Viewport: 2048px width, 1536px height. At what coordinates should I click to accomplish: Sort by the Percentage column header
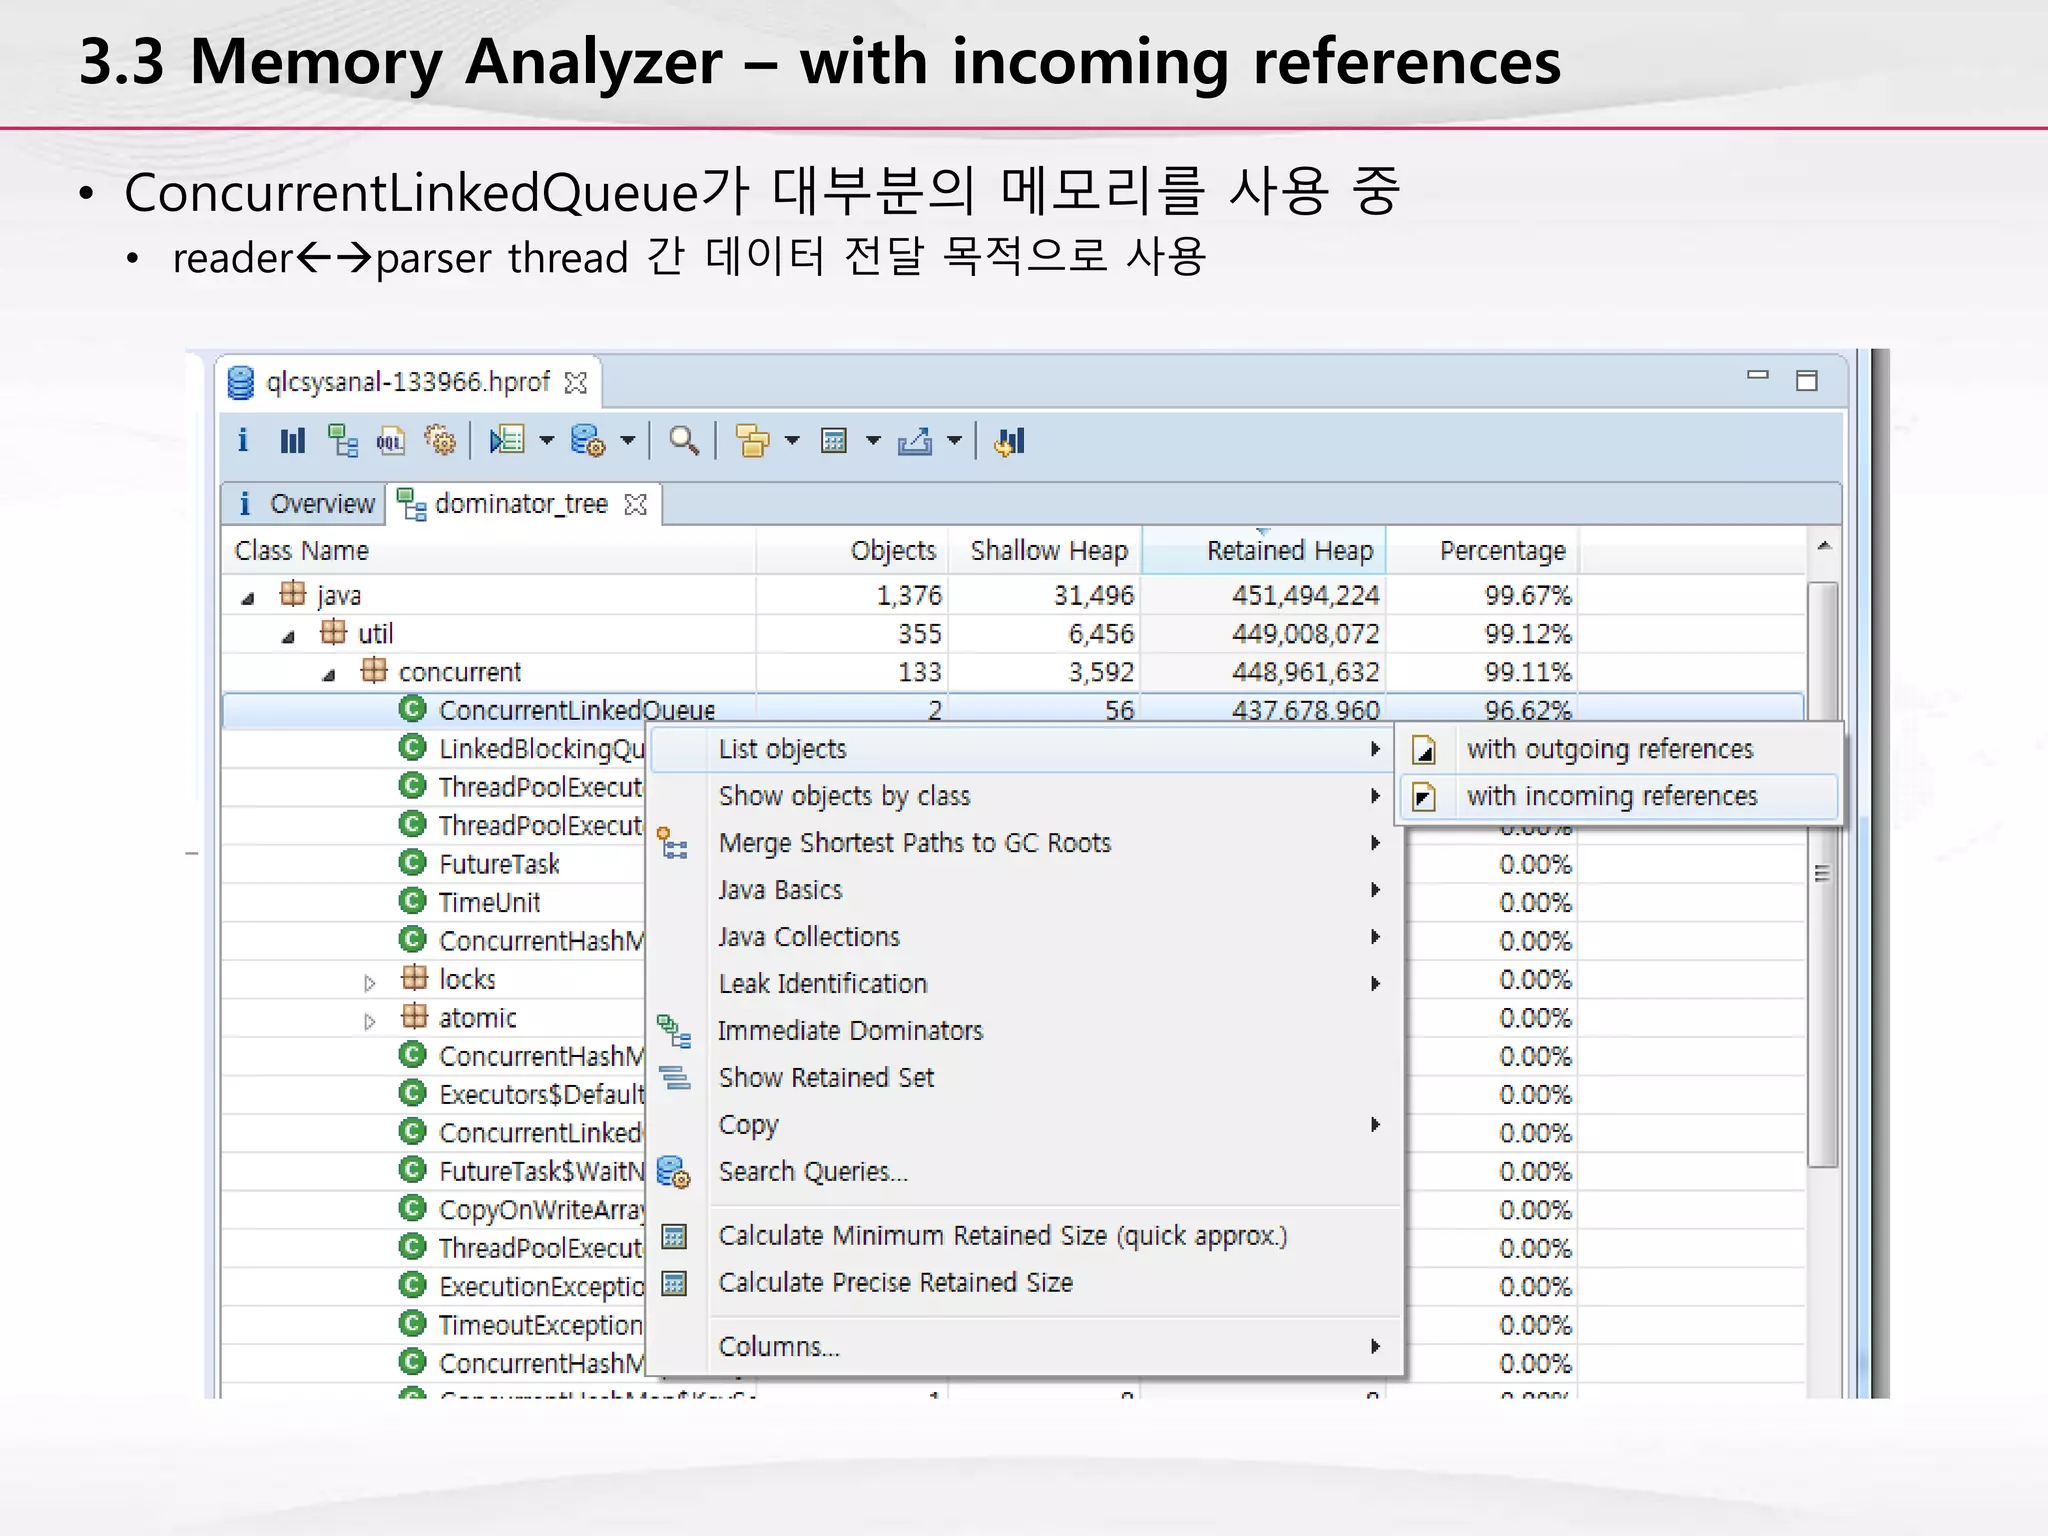tap(1482, 550)
